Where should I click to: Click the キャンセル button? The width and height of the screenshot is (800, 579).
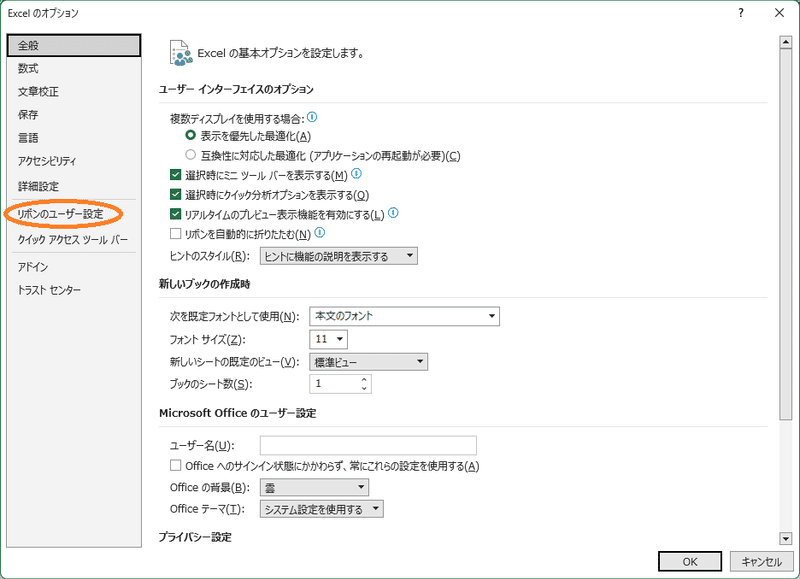(761, 562)
